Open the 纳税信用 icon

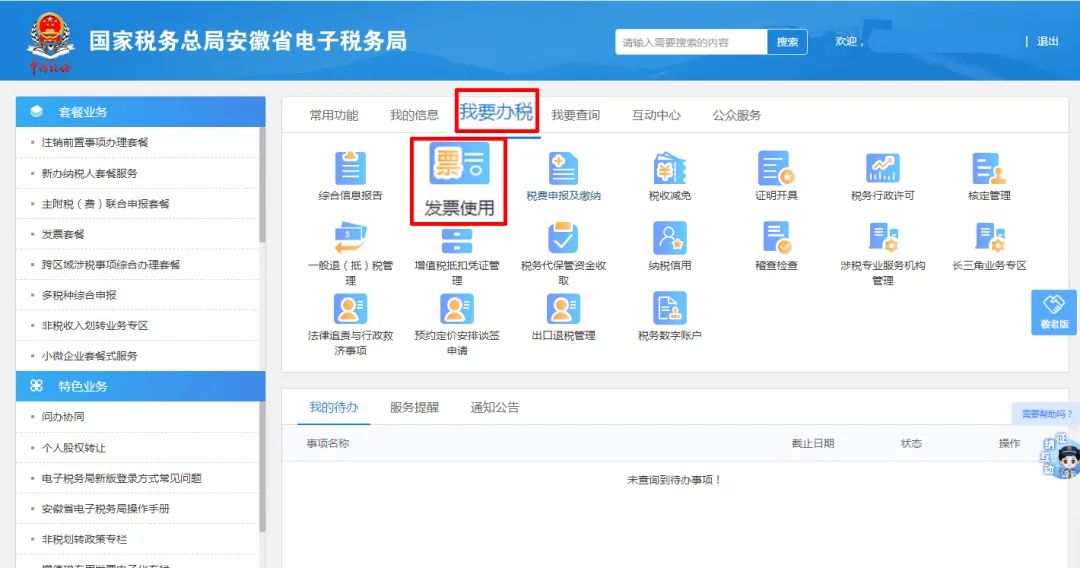click(669, 238)
